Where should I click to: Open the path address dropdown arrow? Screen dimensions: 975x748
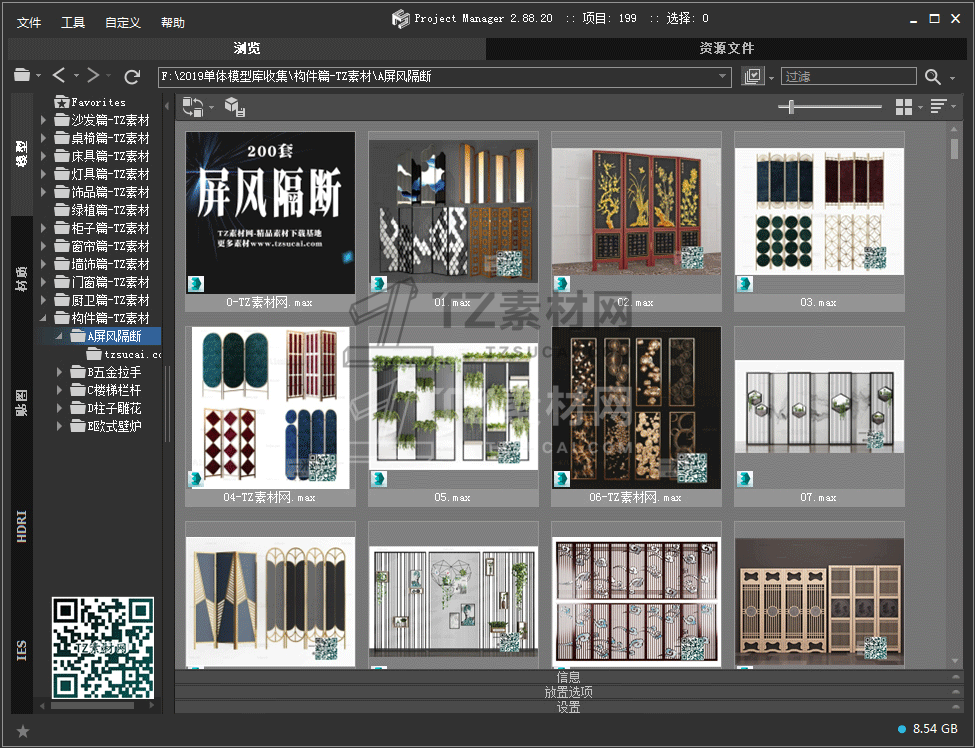click(724, 77)
